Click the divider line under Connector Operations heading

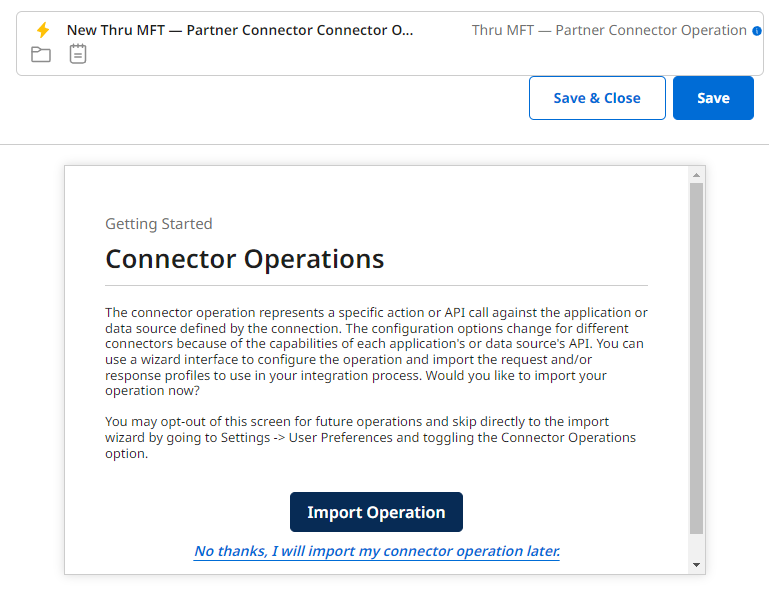[376, 286]
